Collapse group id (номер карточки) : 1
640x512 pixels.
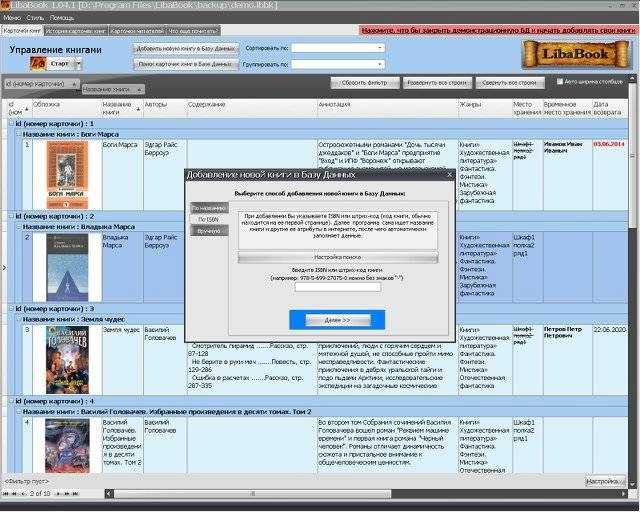coord(11,123)
